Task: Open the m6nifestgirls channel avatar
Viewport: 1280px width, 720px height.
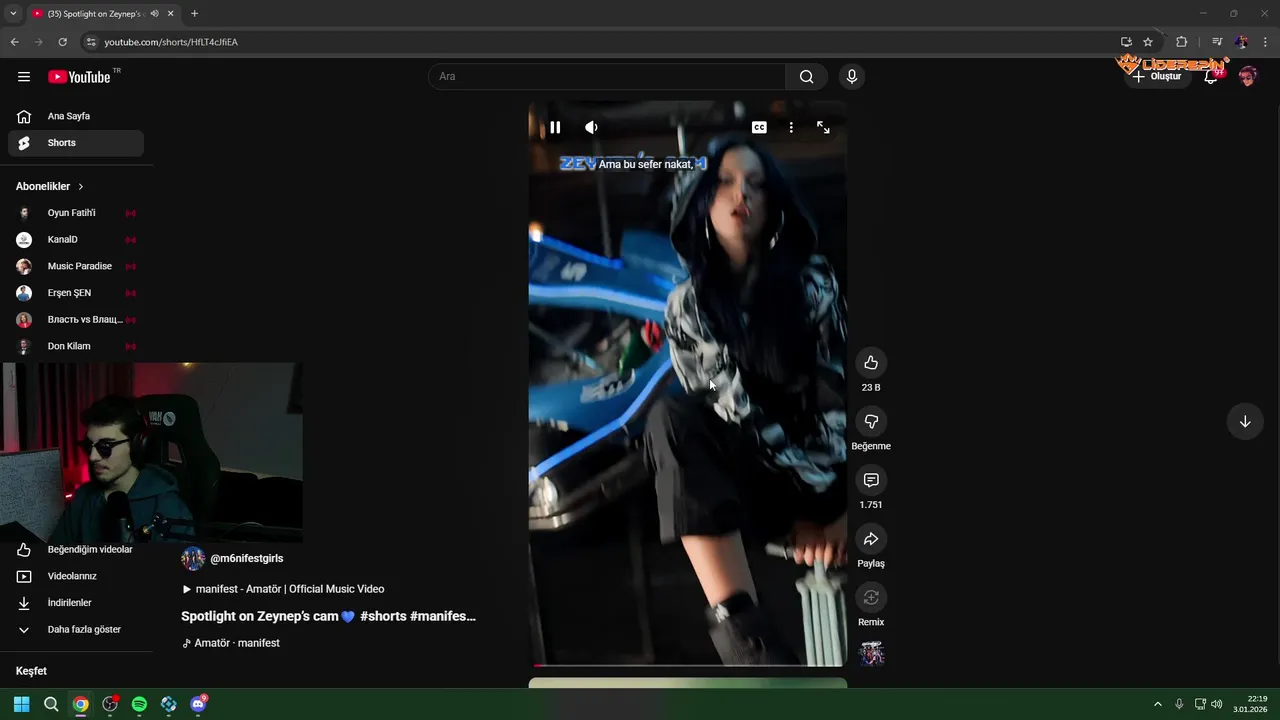Action: point(193,559)
